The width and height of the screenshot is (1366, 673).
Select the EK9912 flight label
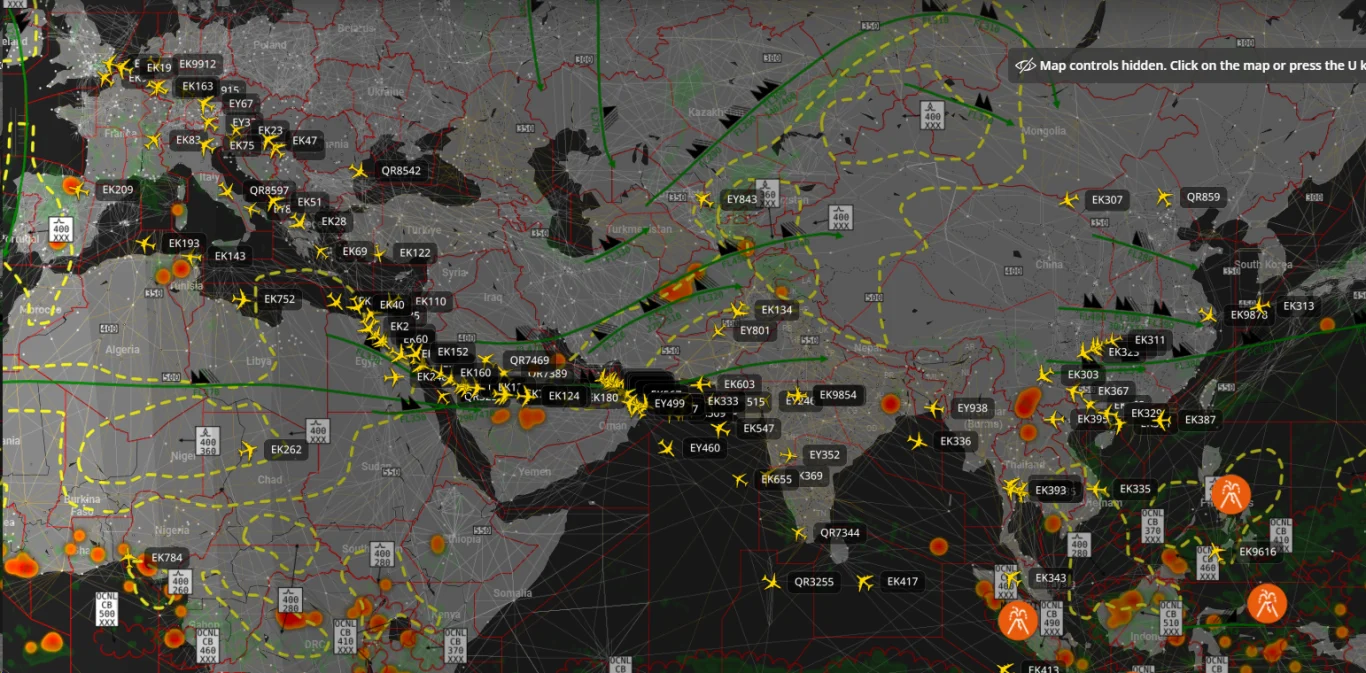point(198,64)
